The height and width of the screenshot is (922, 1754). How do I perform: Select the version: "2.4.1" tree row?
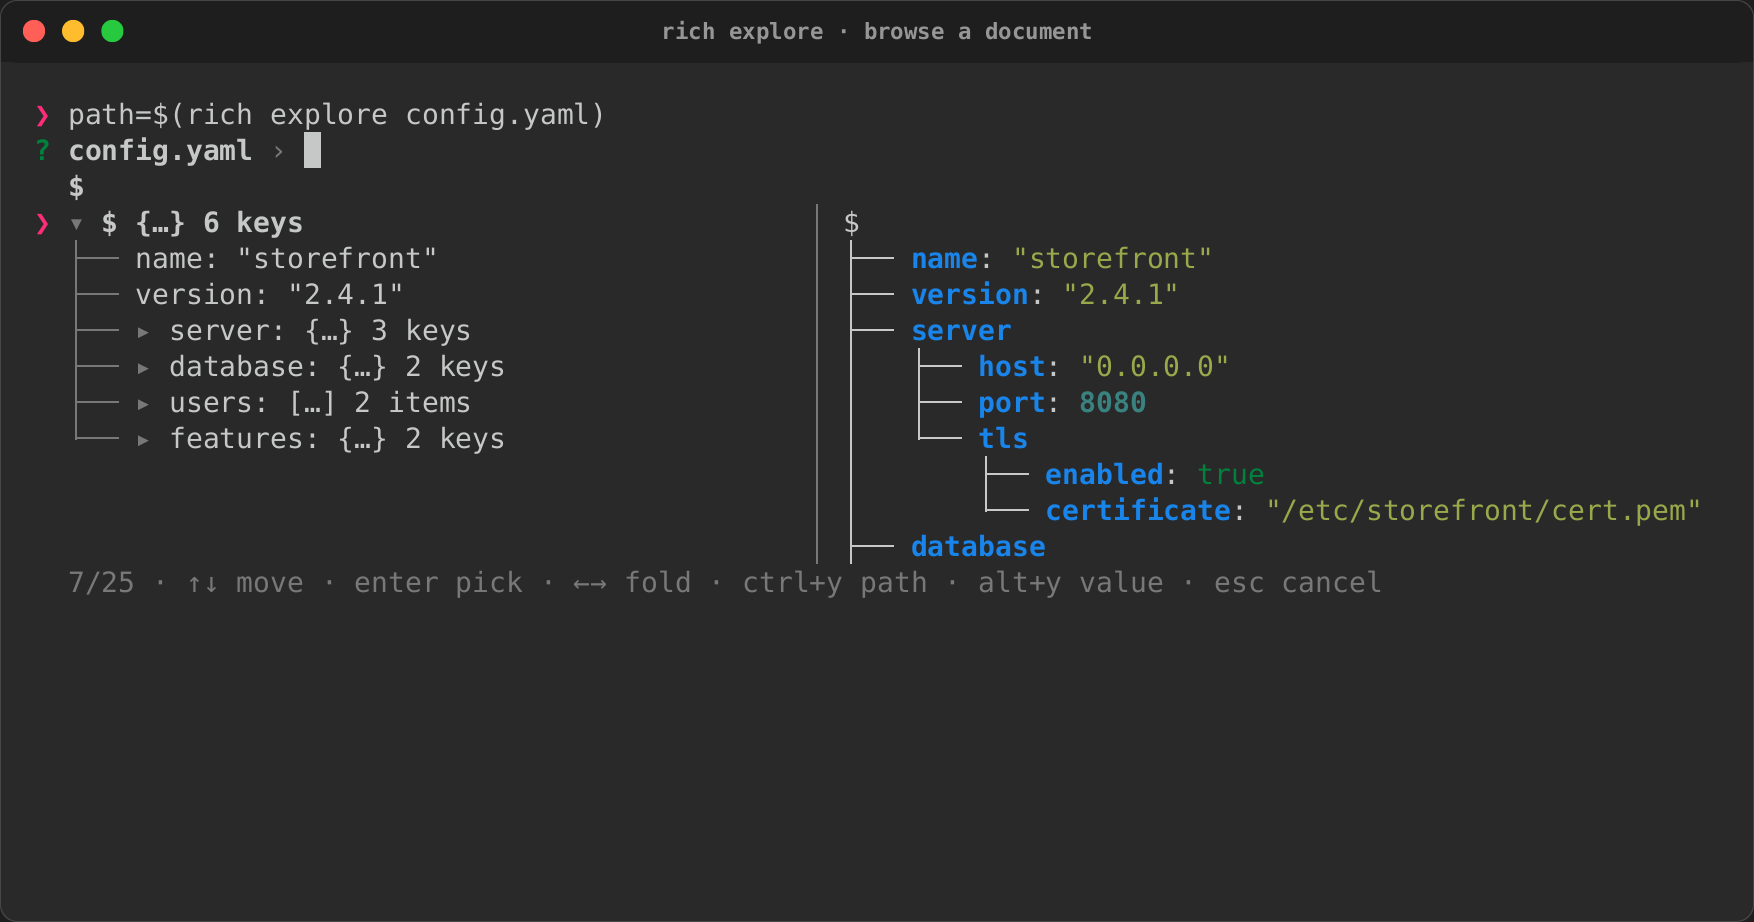[269, 295]
